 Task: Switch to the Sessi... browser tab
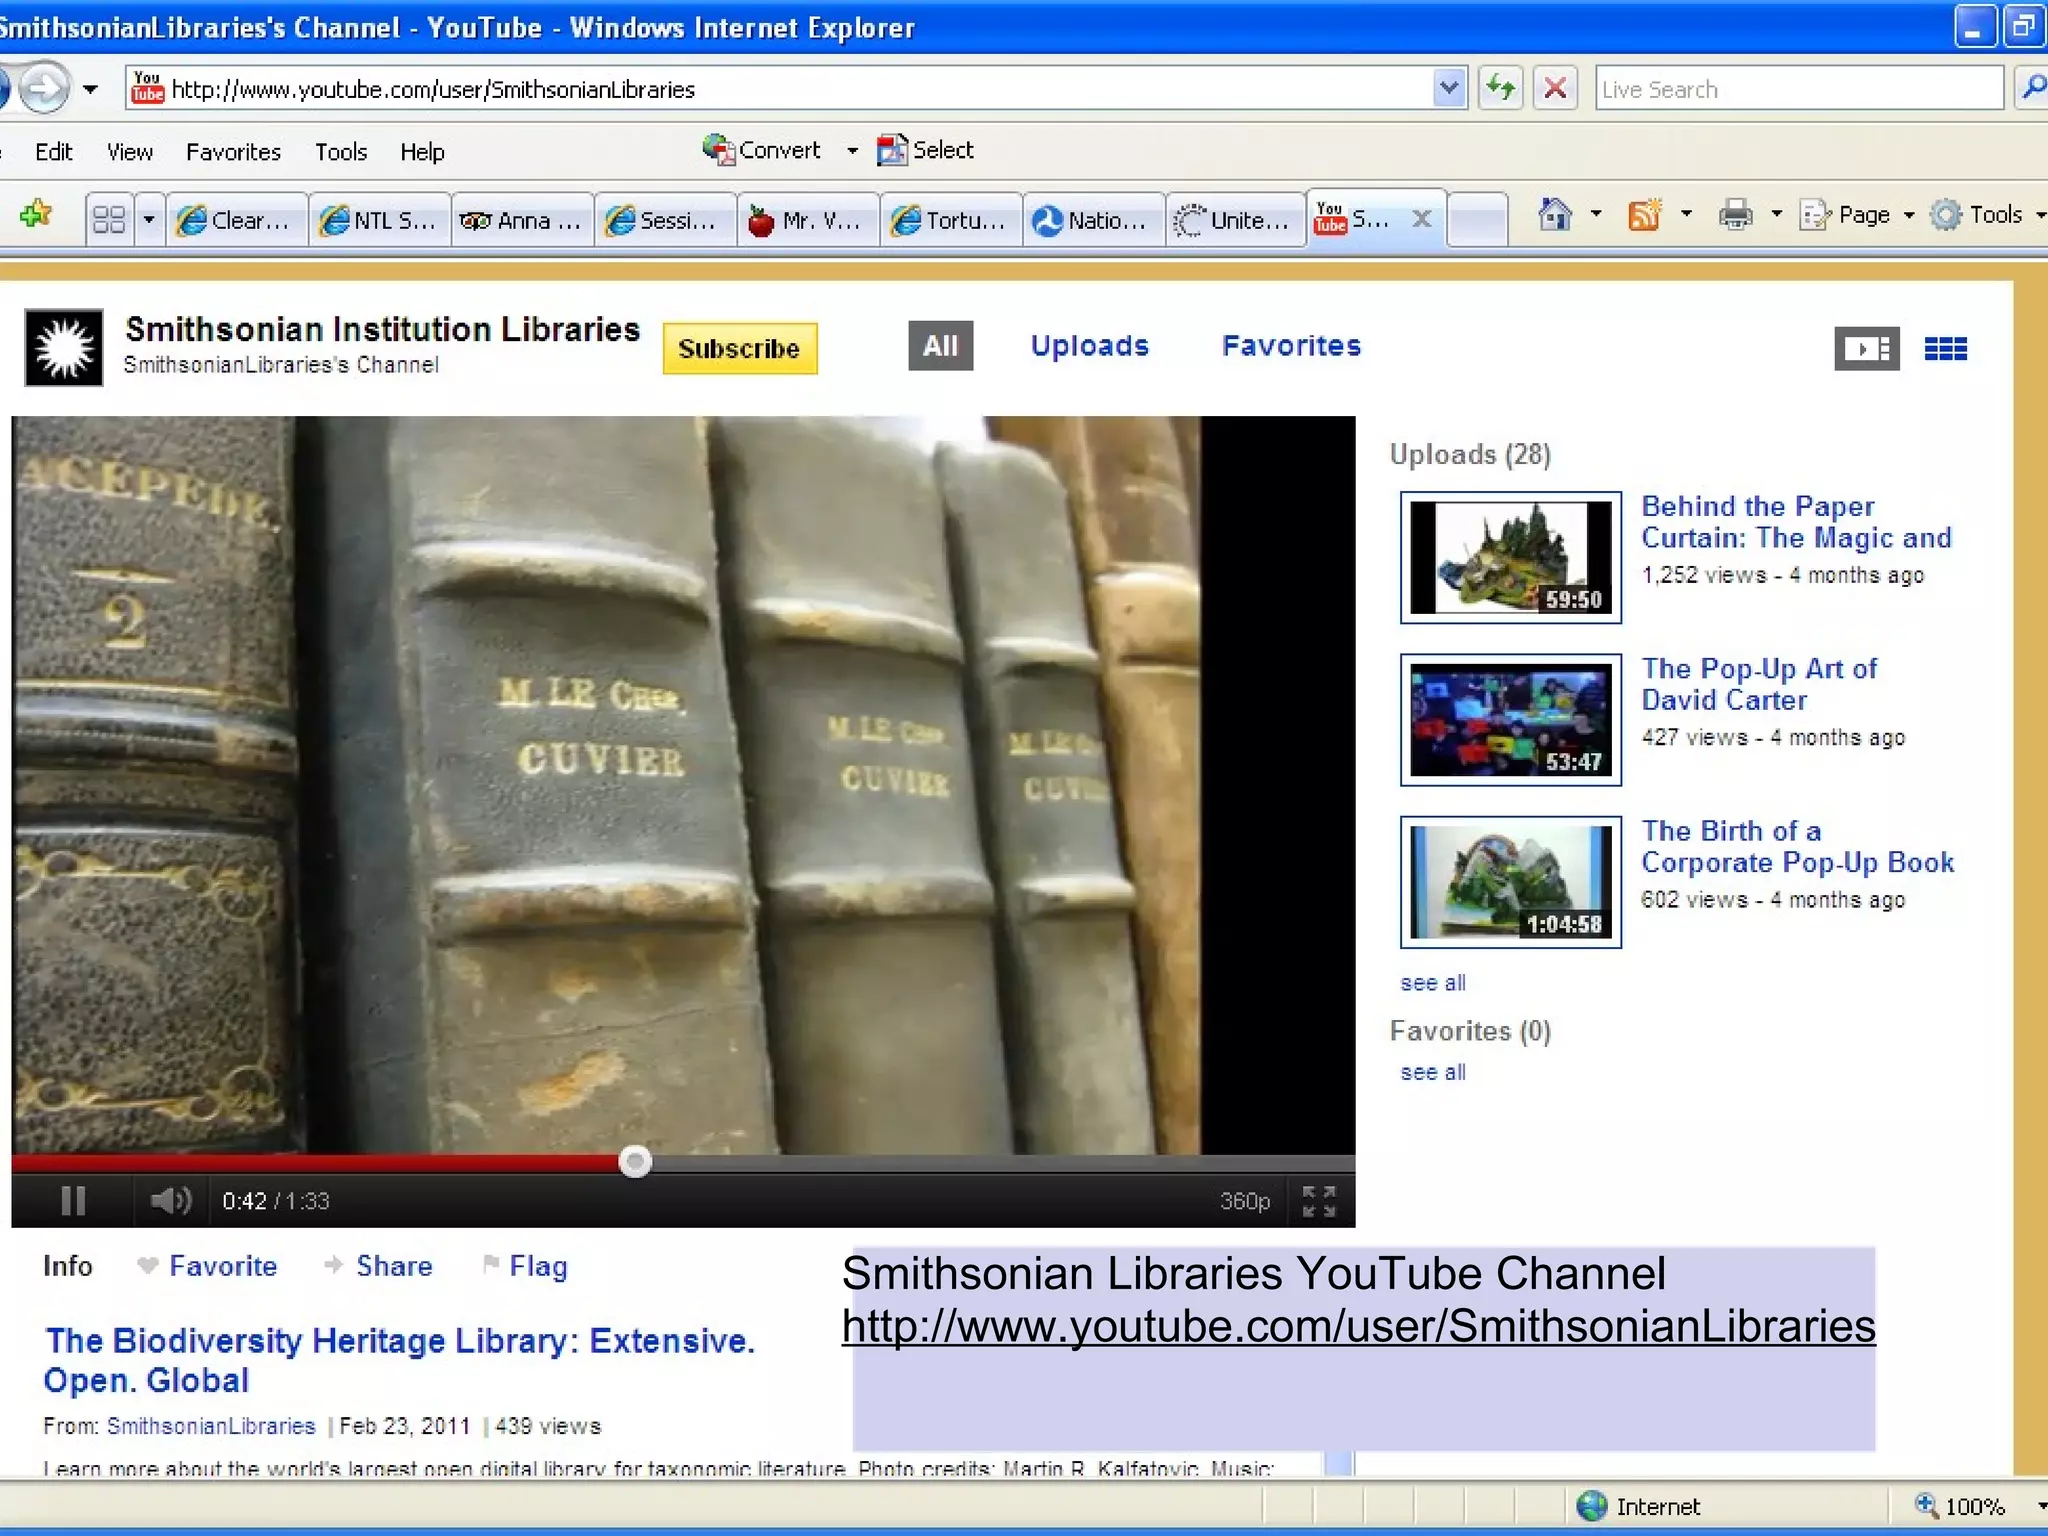coord(665,220)
